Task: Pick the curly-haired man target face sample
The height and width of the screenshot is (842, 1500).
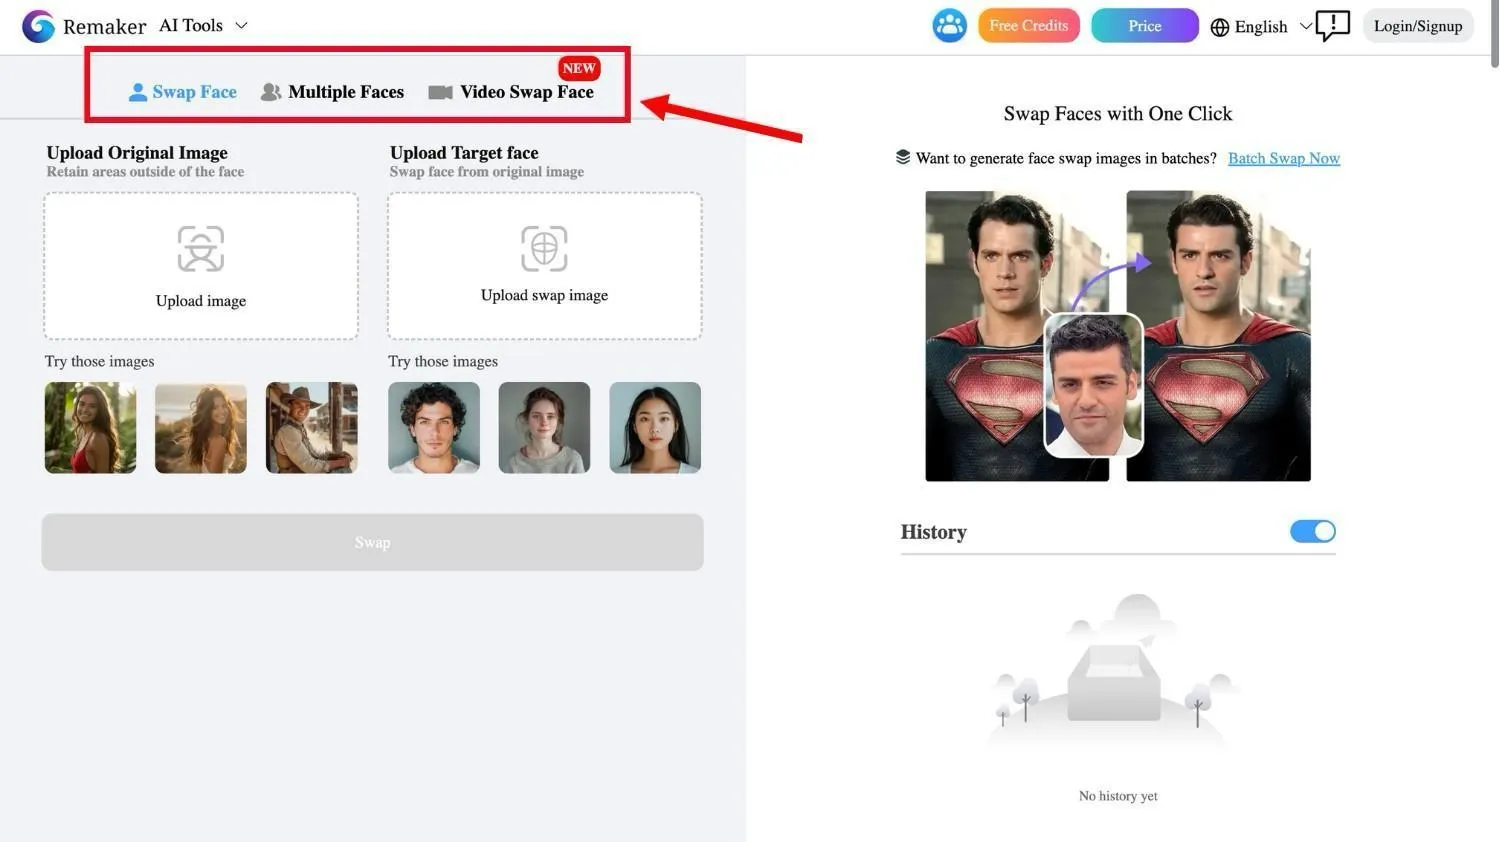Action: pos(434,428)
